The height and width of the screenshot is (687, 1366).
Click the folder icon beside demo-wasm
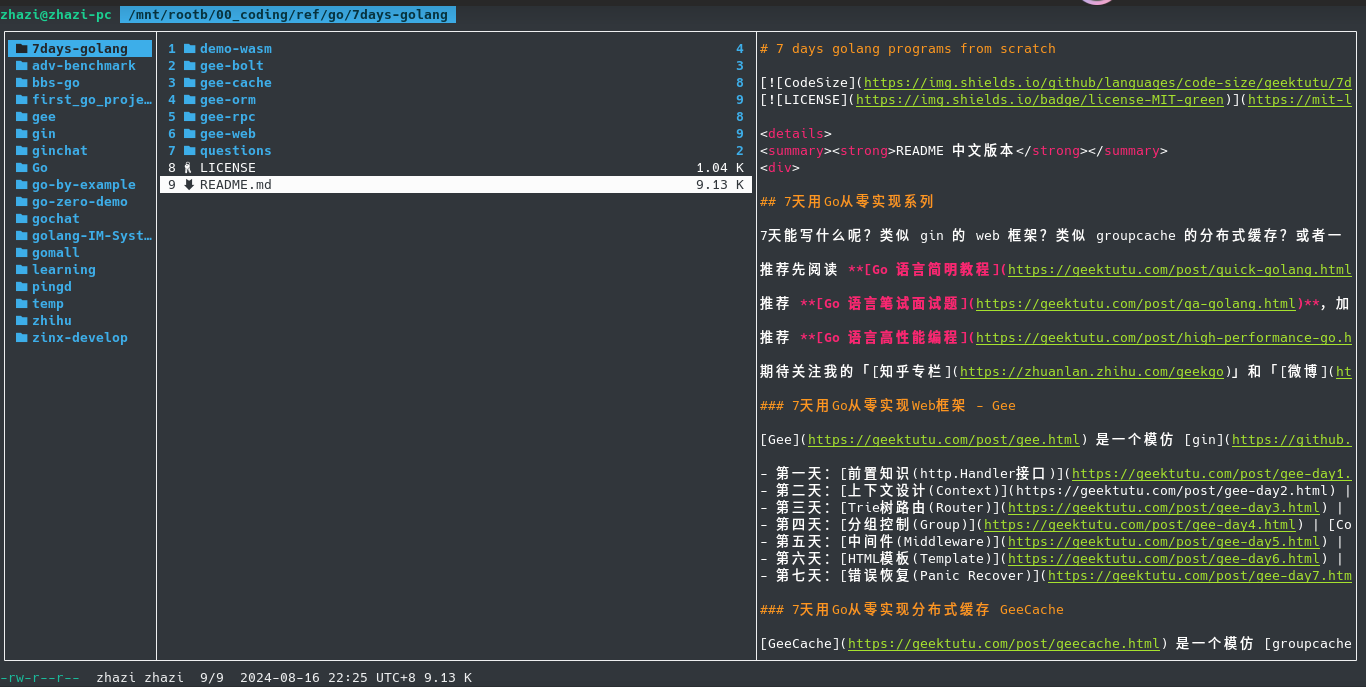pos(189,49)
